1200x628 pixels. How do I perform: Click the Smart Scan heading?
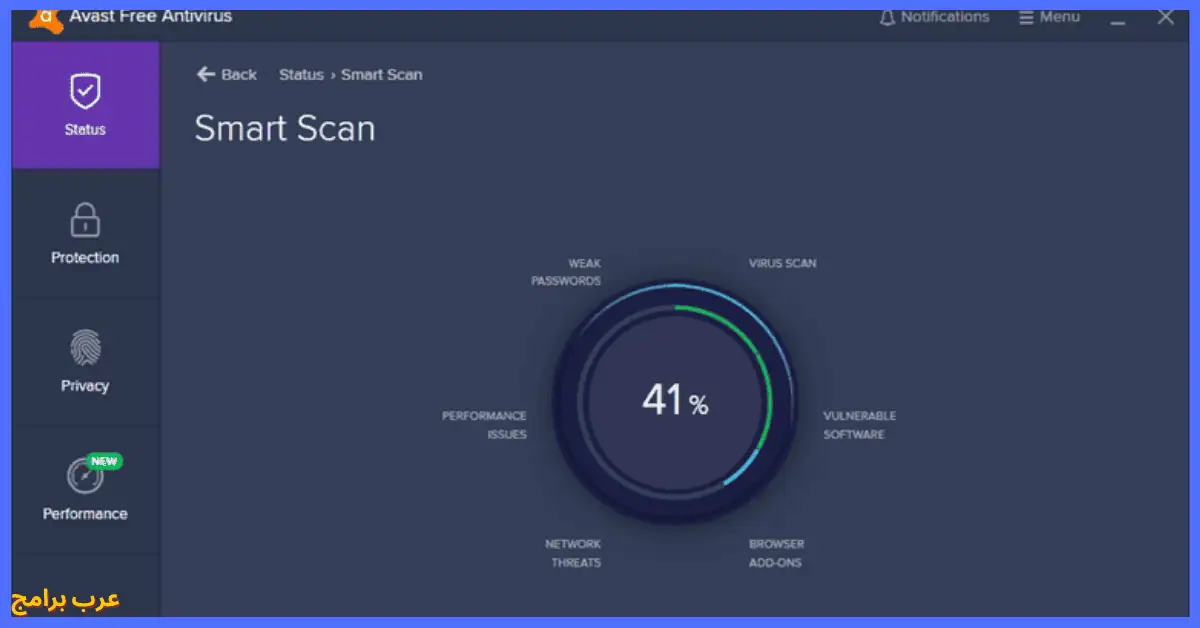coord(285,128)
